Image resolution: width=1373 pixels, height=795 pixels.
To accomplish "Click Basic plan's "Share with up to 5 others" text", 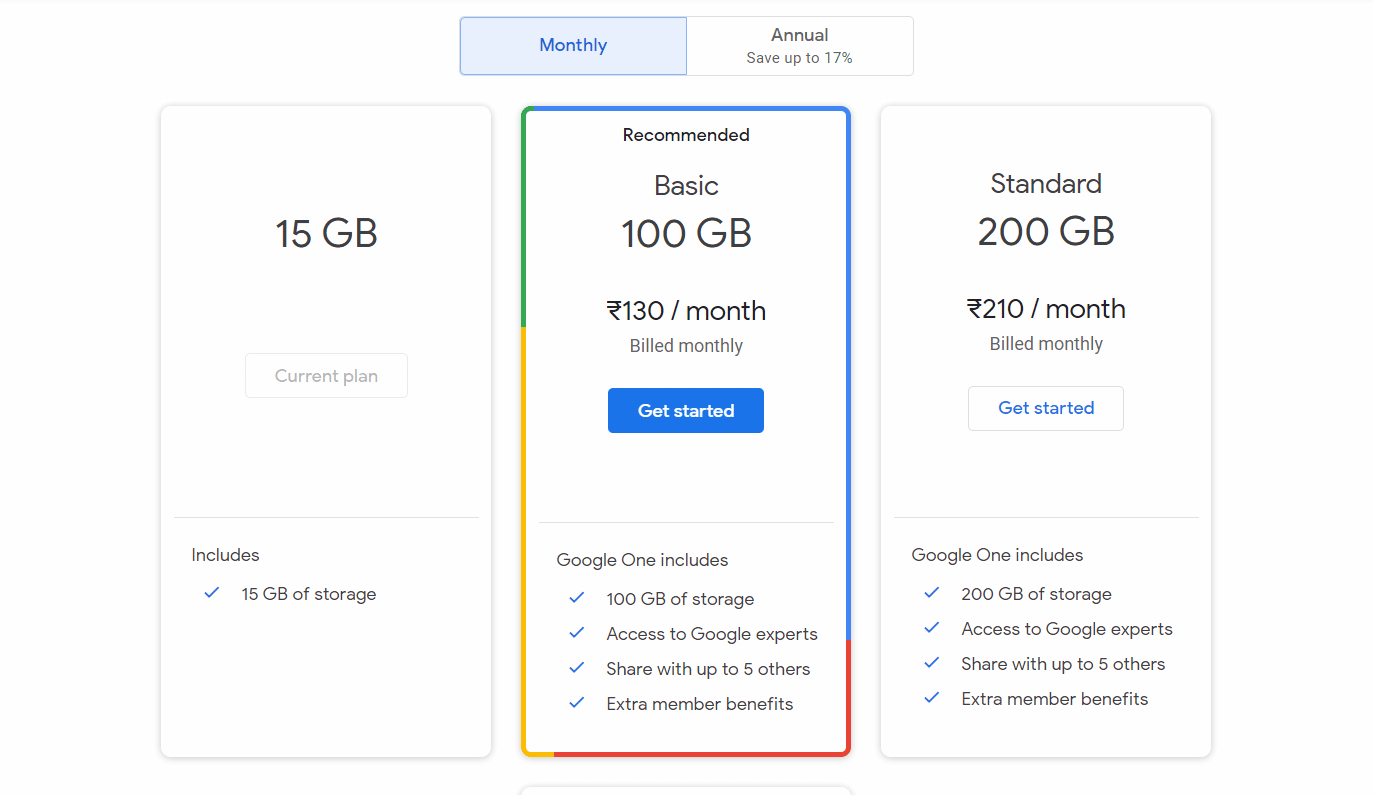I will coord(708,669).
